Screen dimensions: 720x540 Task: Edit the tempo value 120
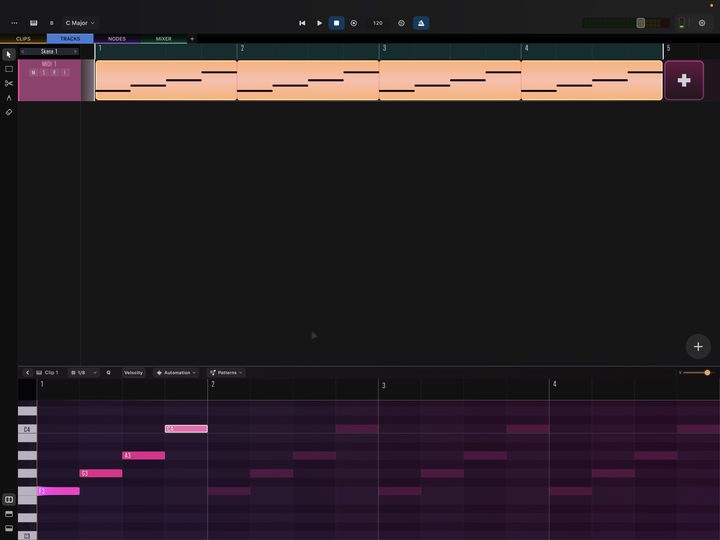tap(377, 23)
